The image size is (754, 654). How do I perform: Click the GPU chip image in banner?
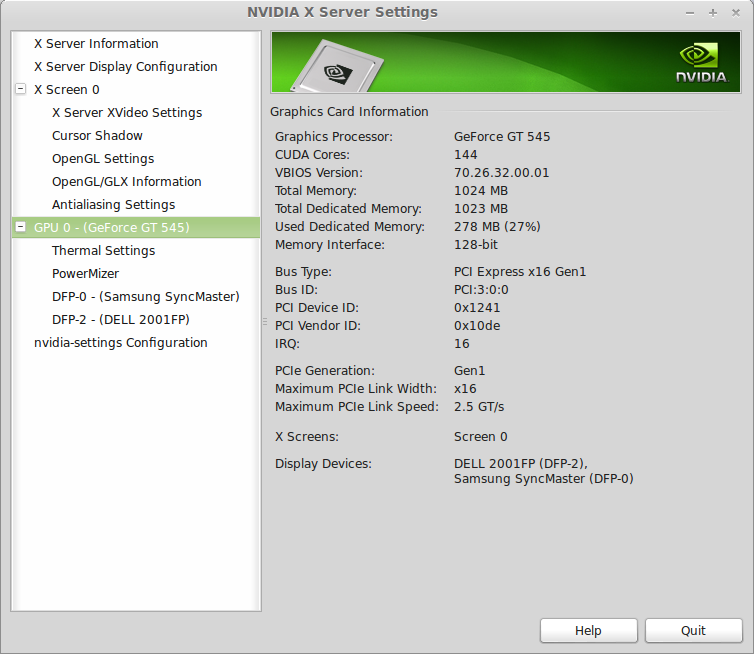coord(338,66)
